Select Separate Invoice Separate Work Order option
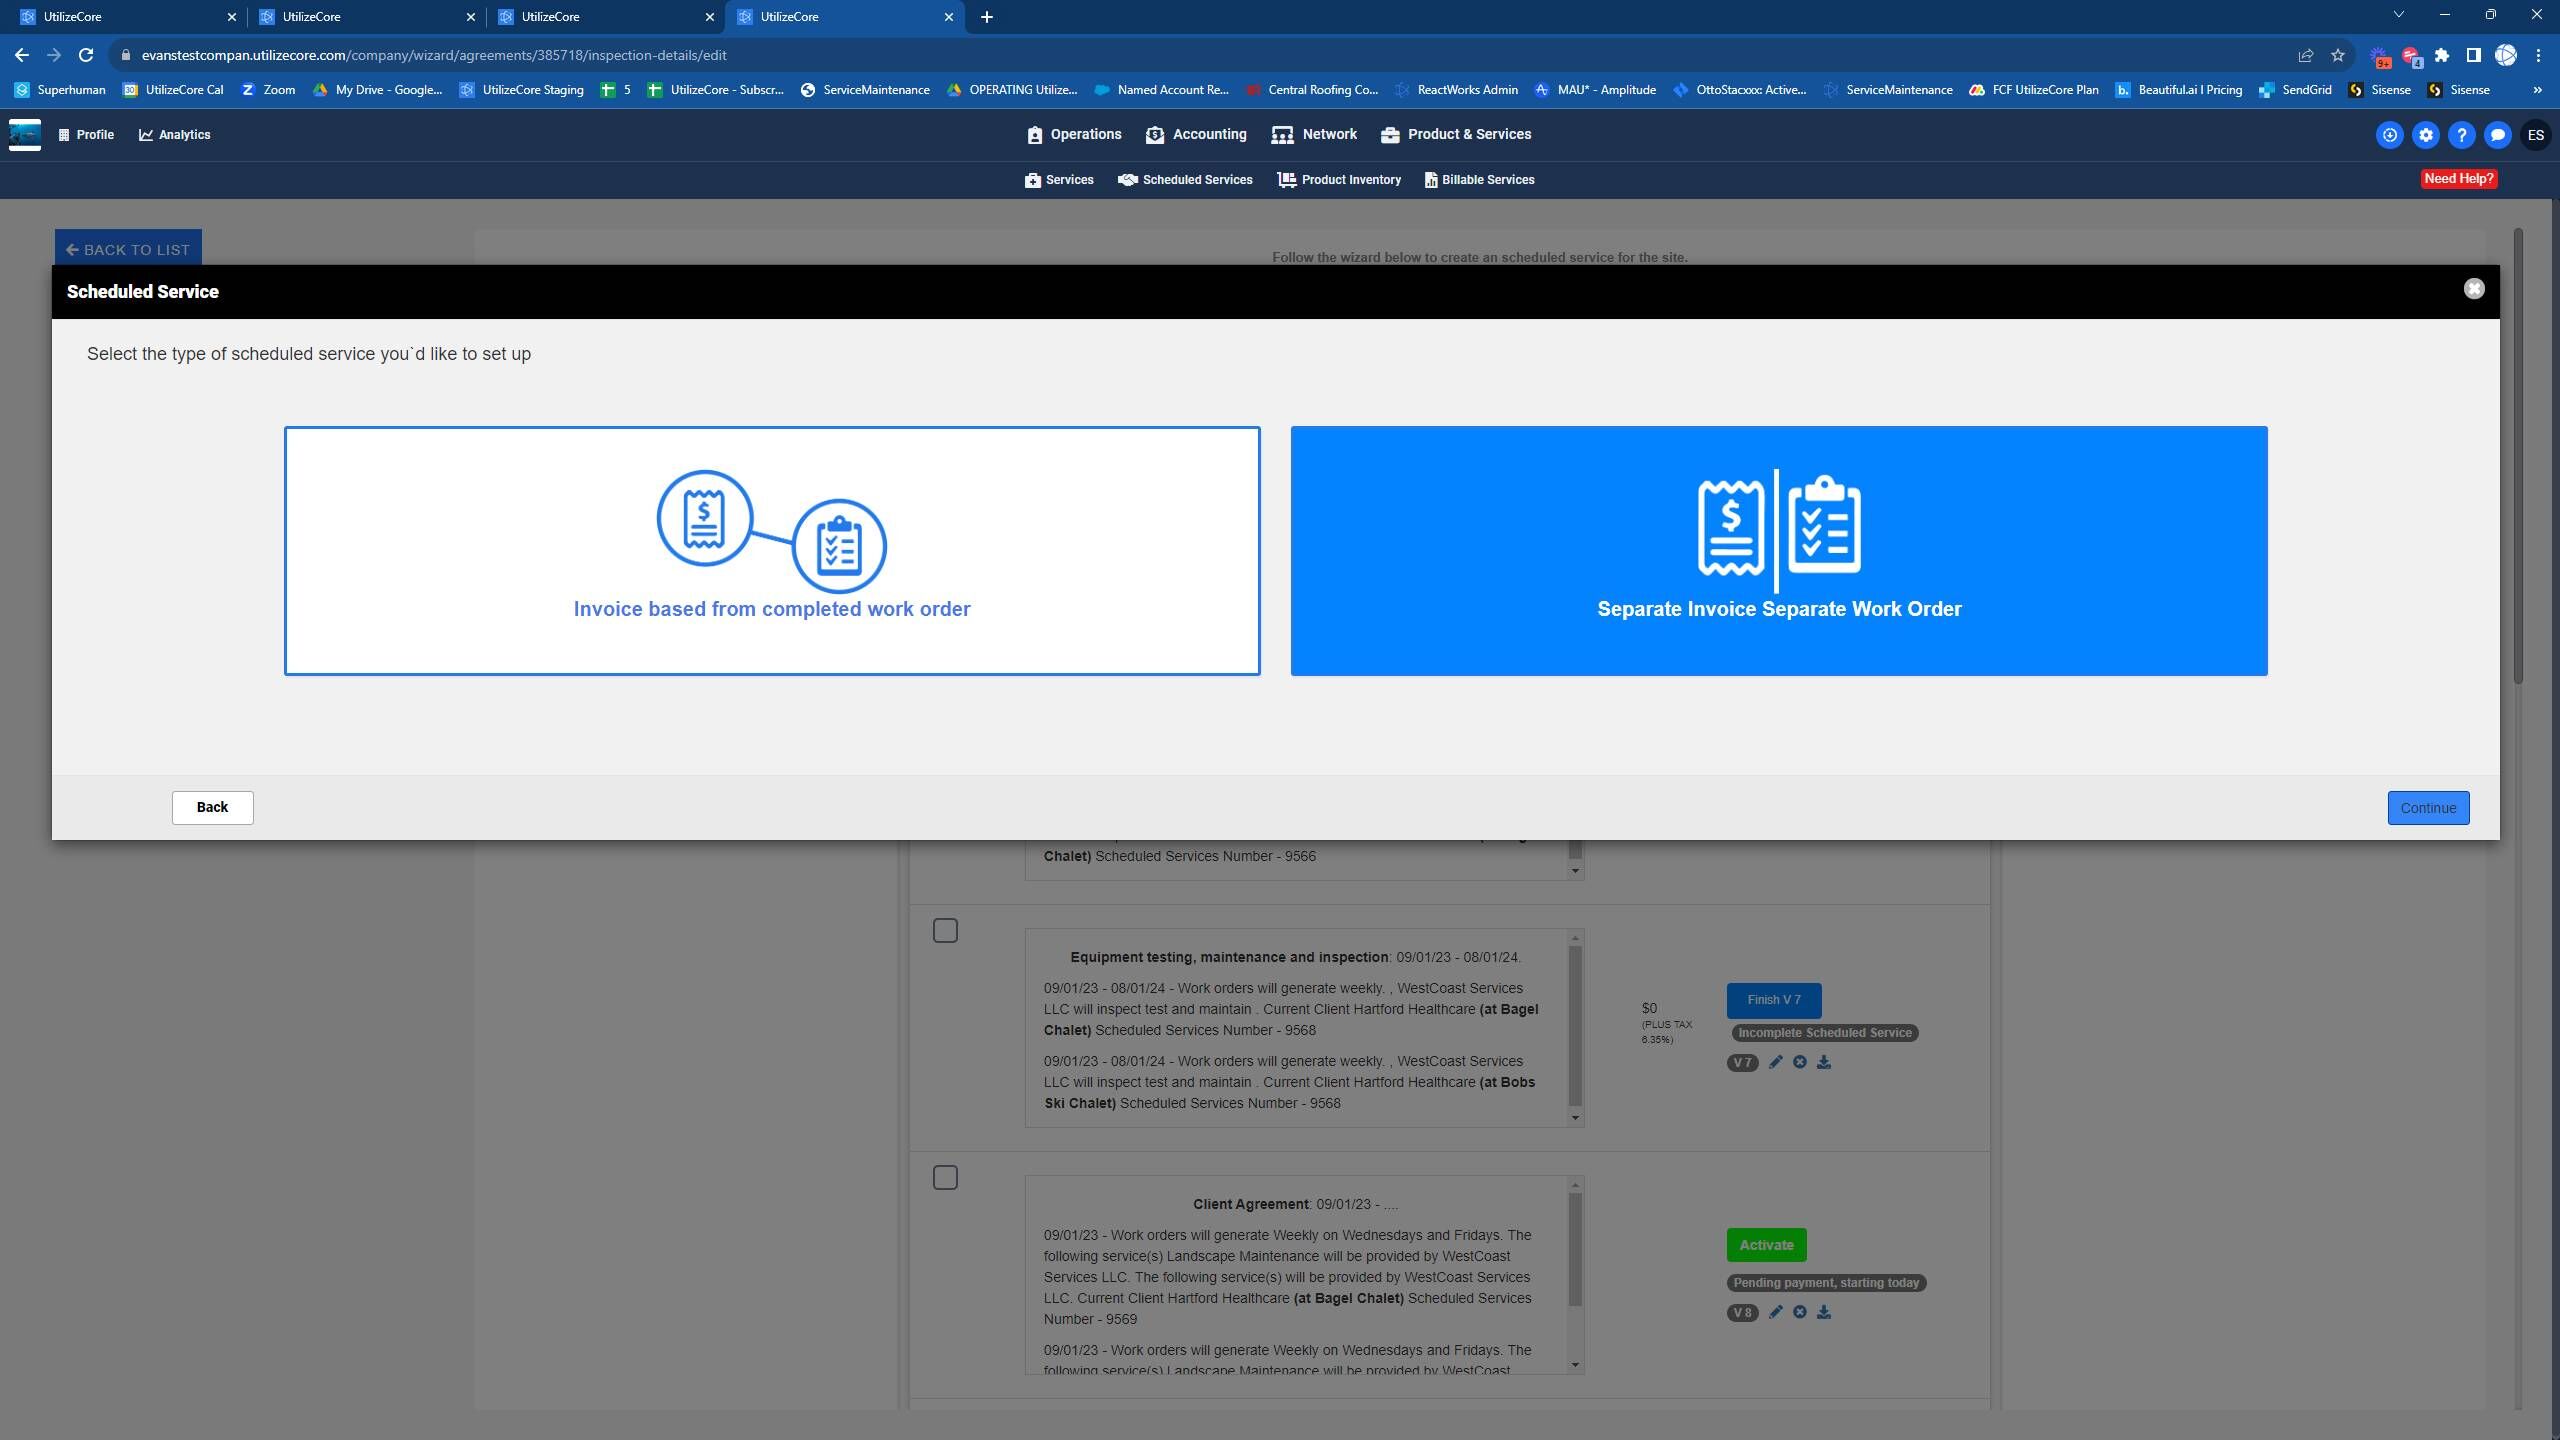2560x1440 pixels. tap(1778, 551)
